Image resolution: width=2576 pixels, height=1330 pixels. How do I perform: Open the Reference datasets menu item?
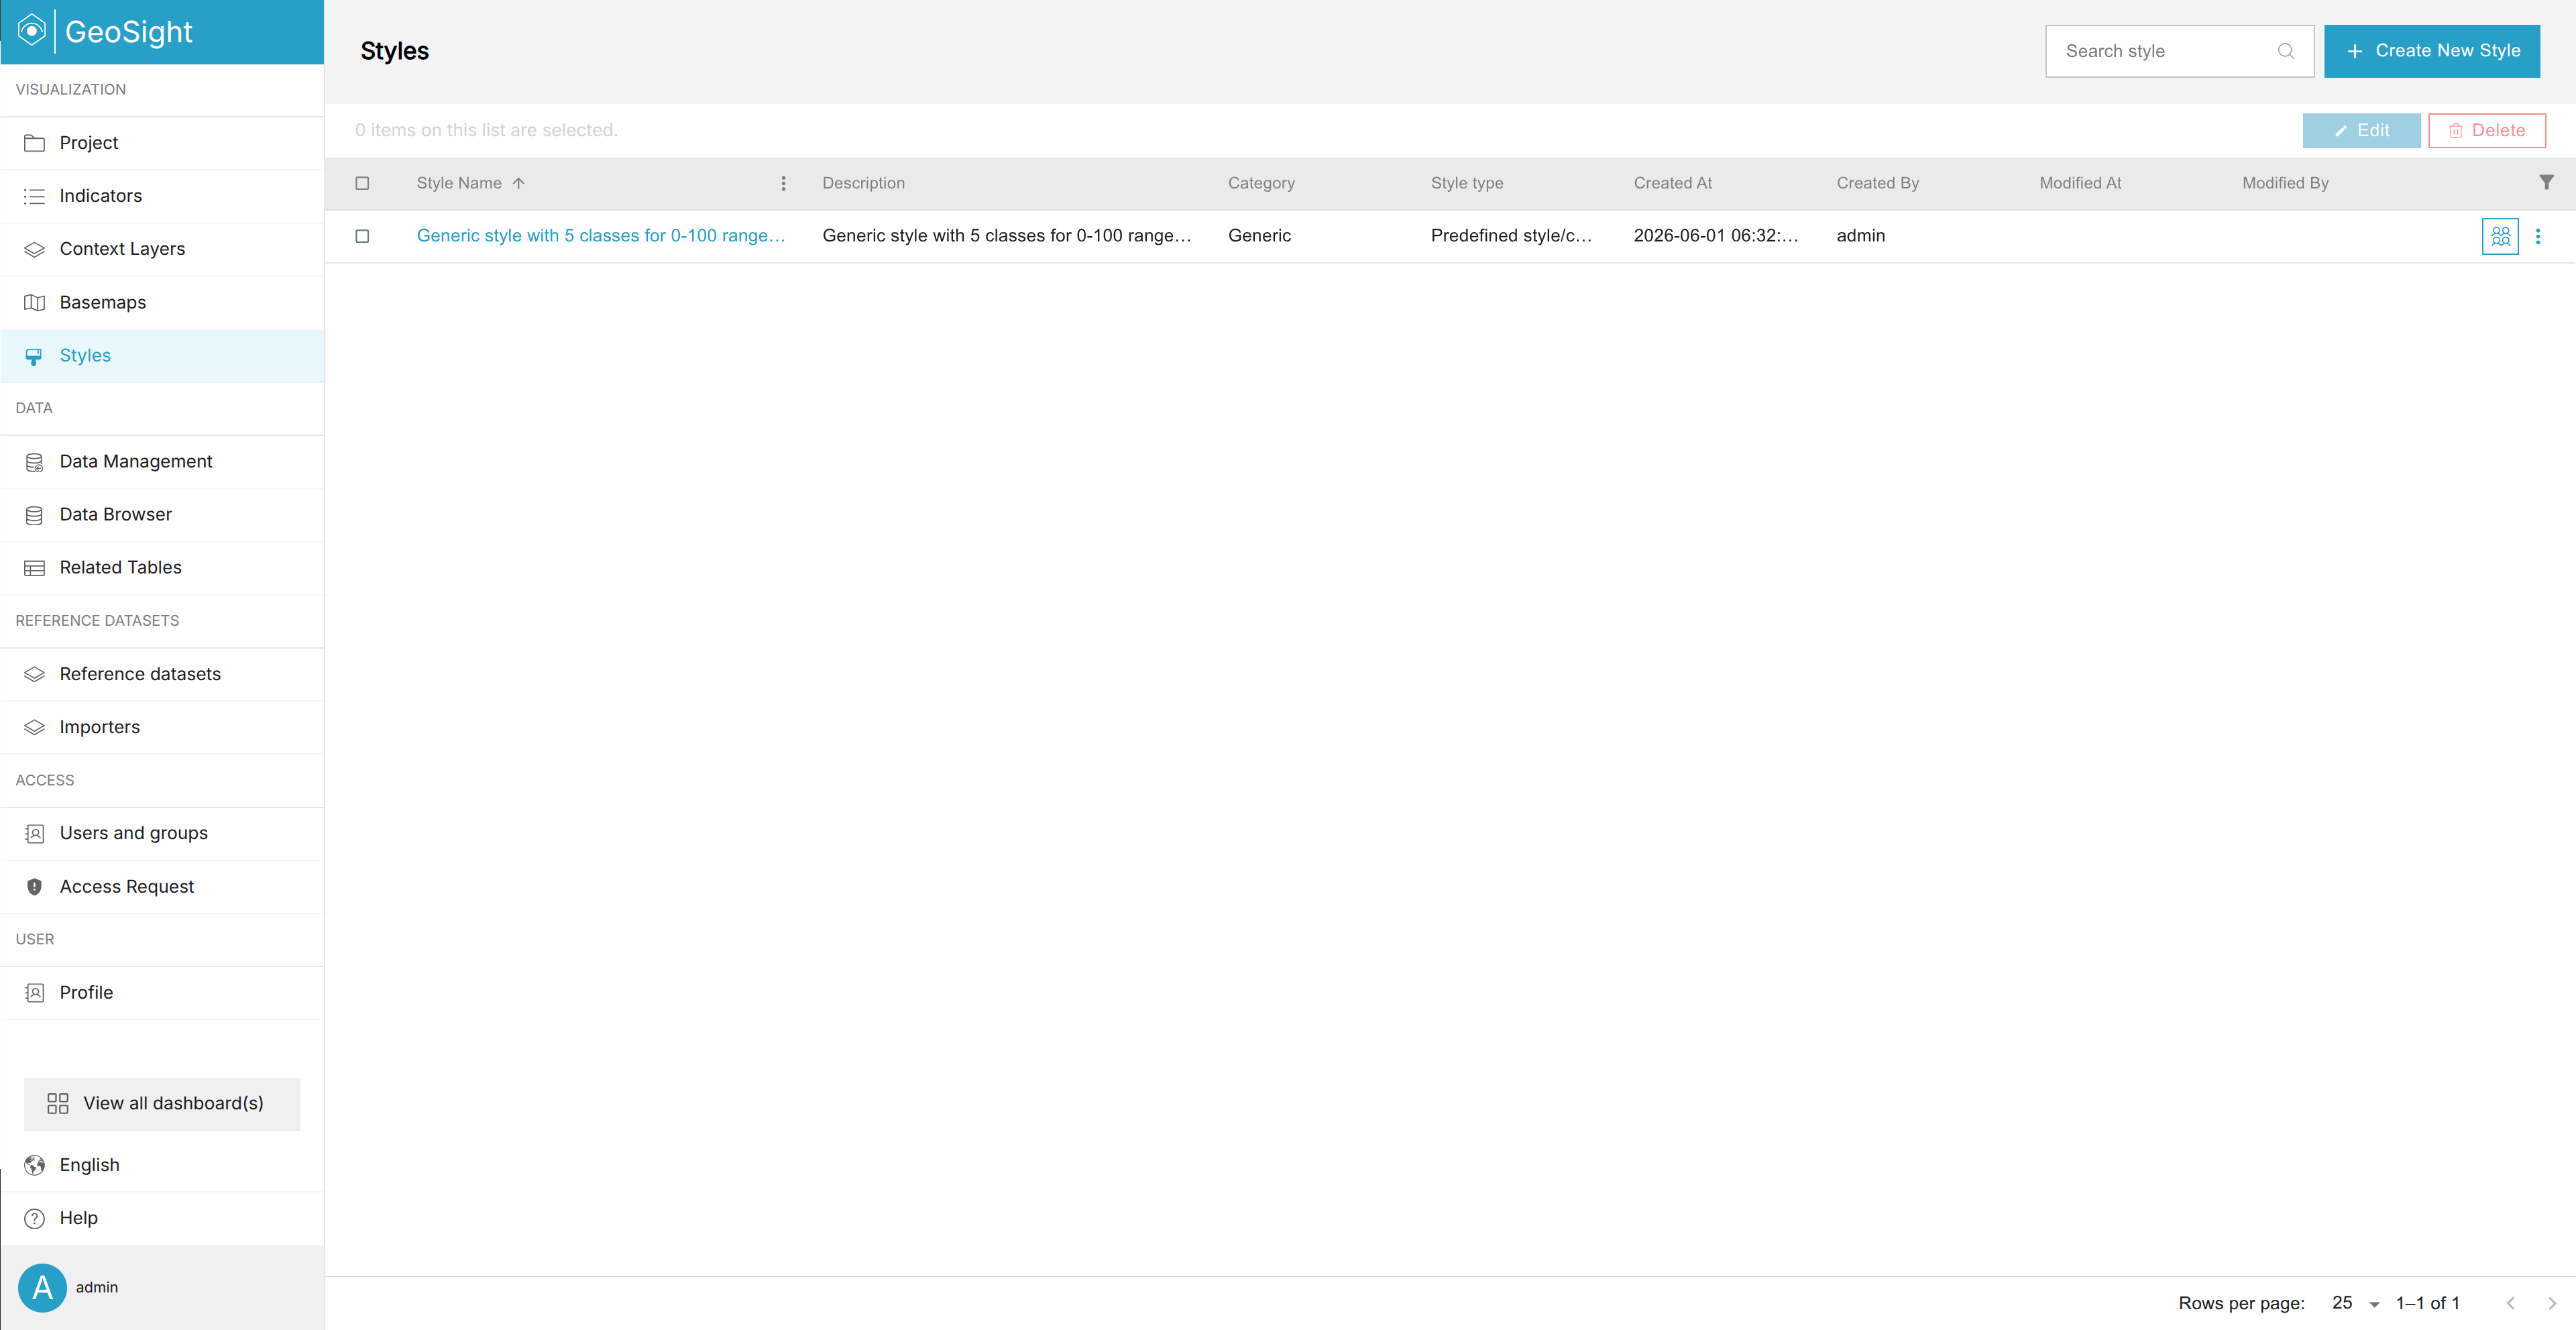pos(162,674)
